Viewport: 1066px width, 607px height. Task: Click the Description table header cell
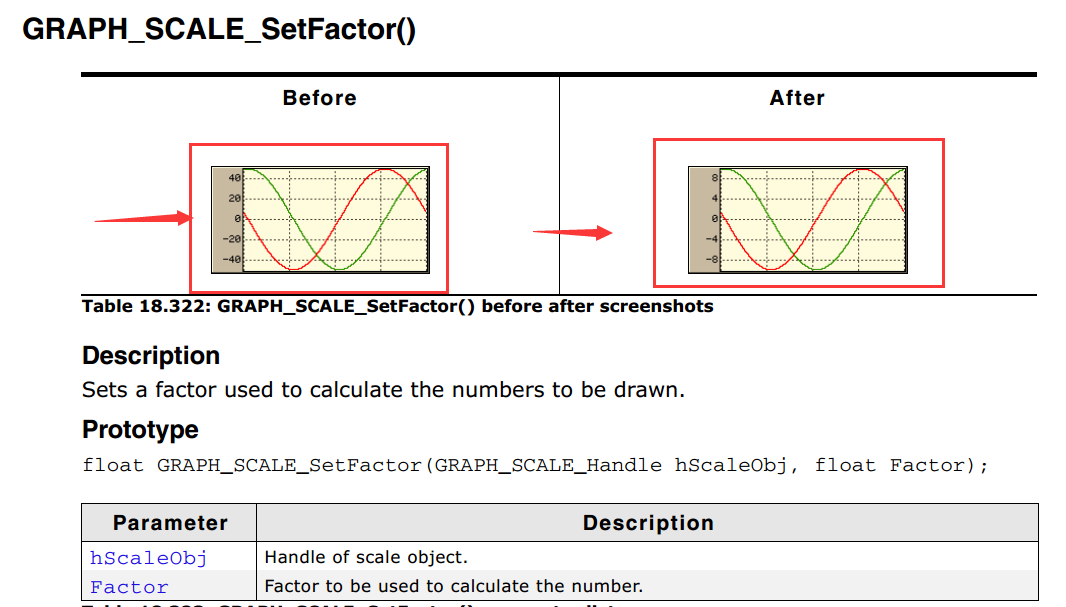[648, 523]
